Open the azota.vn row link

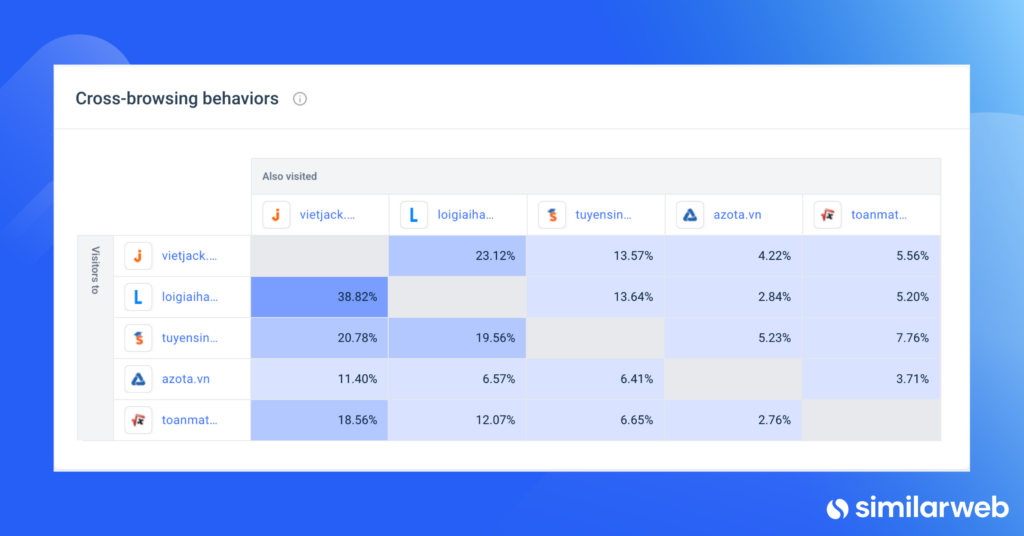(x=185, y=379)
